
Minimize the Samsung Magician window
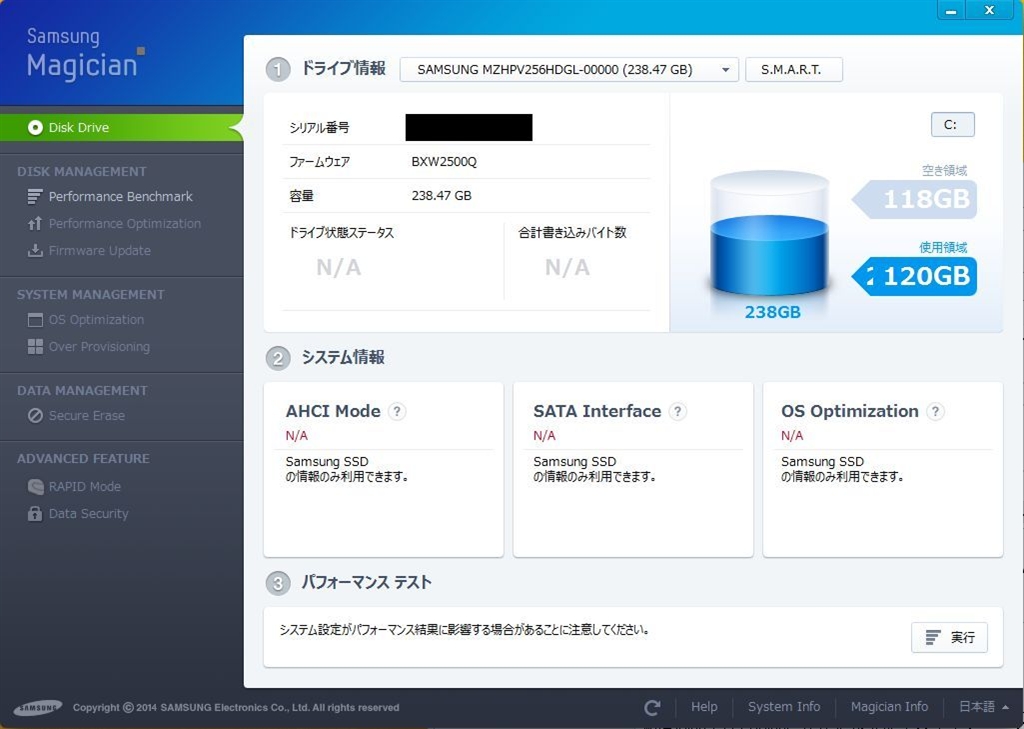[952, 10]
